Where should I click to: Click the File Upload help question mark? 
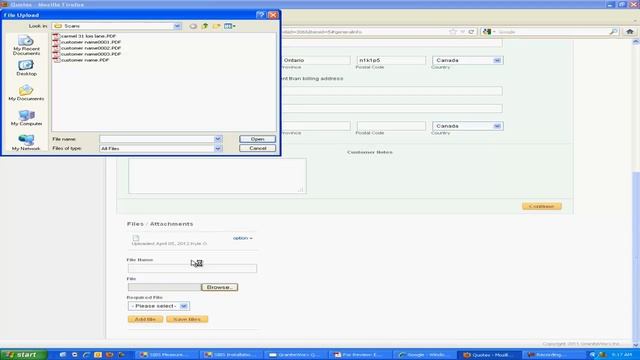coord(260,15)
